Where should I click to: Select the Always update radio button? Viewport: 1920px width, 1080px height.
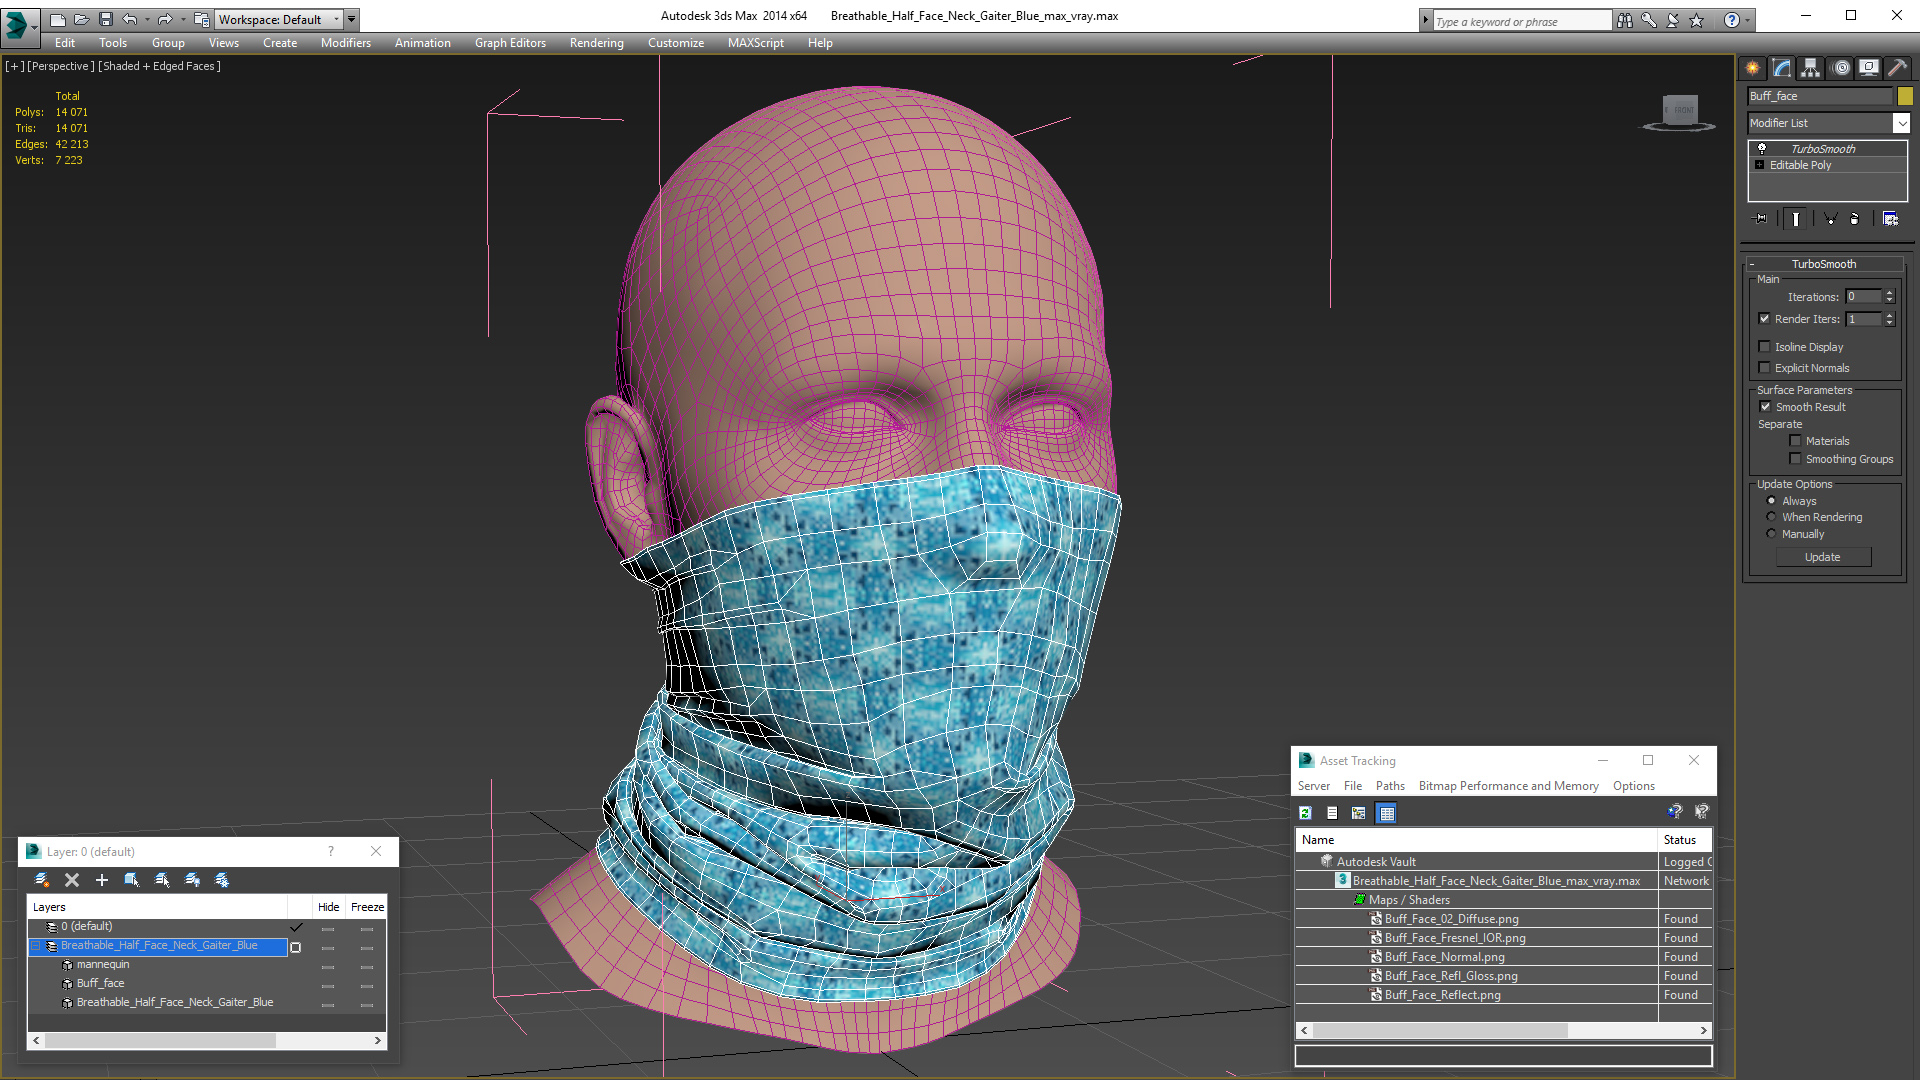(x=1771, y=501)
